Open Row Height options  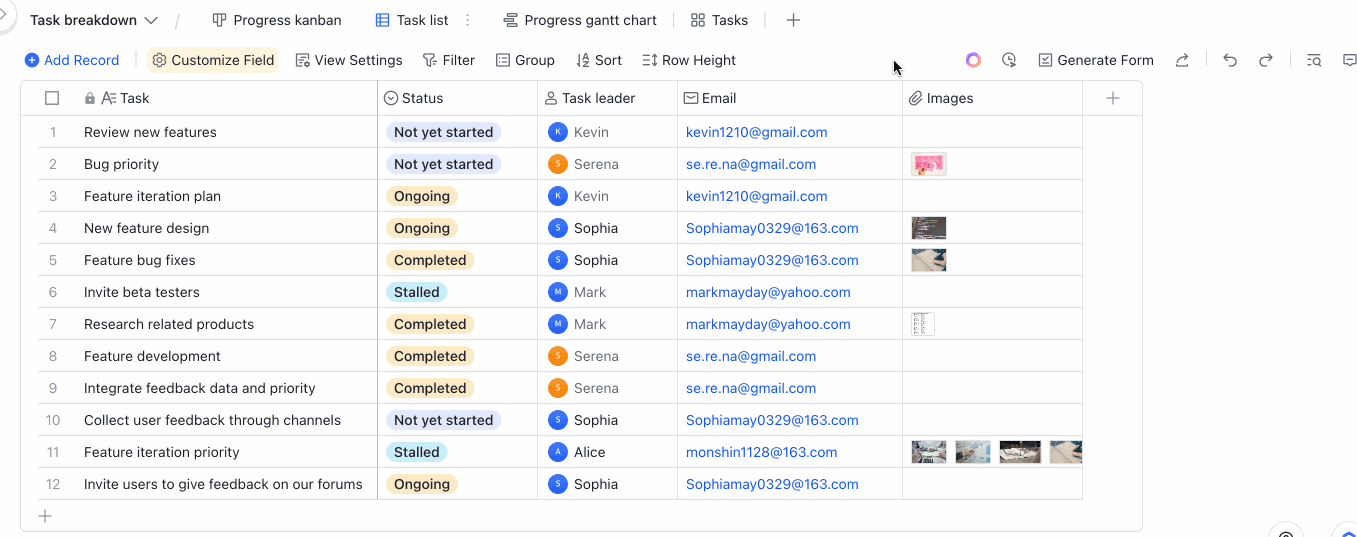(x=689, y=60)
